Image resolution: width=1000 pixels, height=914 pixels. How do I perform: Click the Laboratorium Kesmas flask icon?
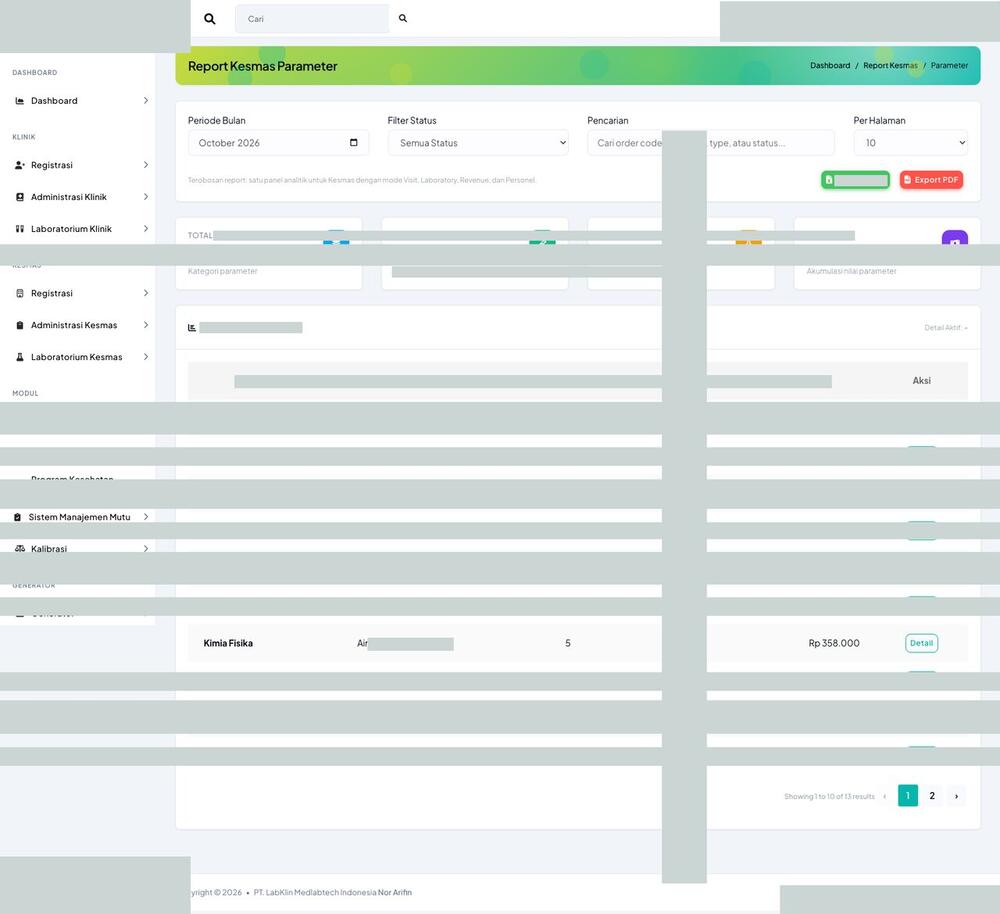click(20, 357)
